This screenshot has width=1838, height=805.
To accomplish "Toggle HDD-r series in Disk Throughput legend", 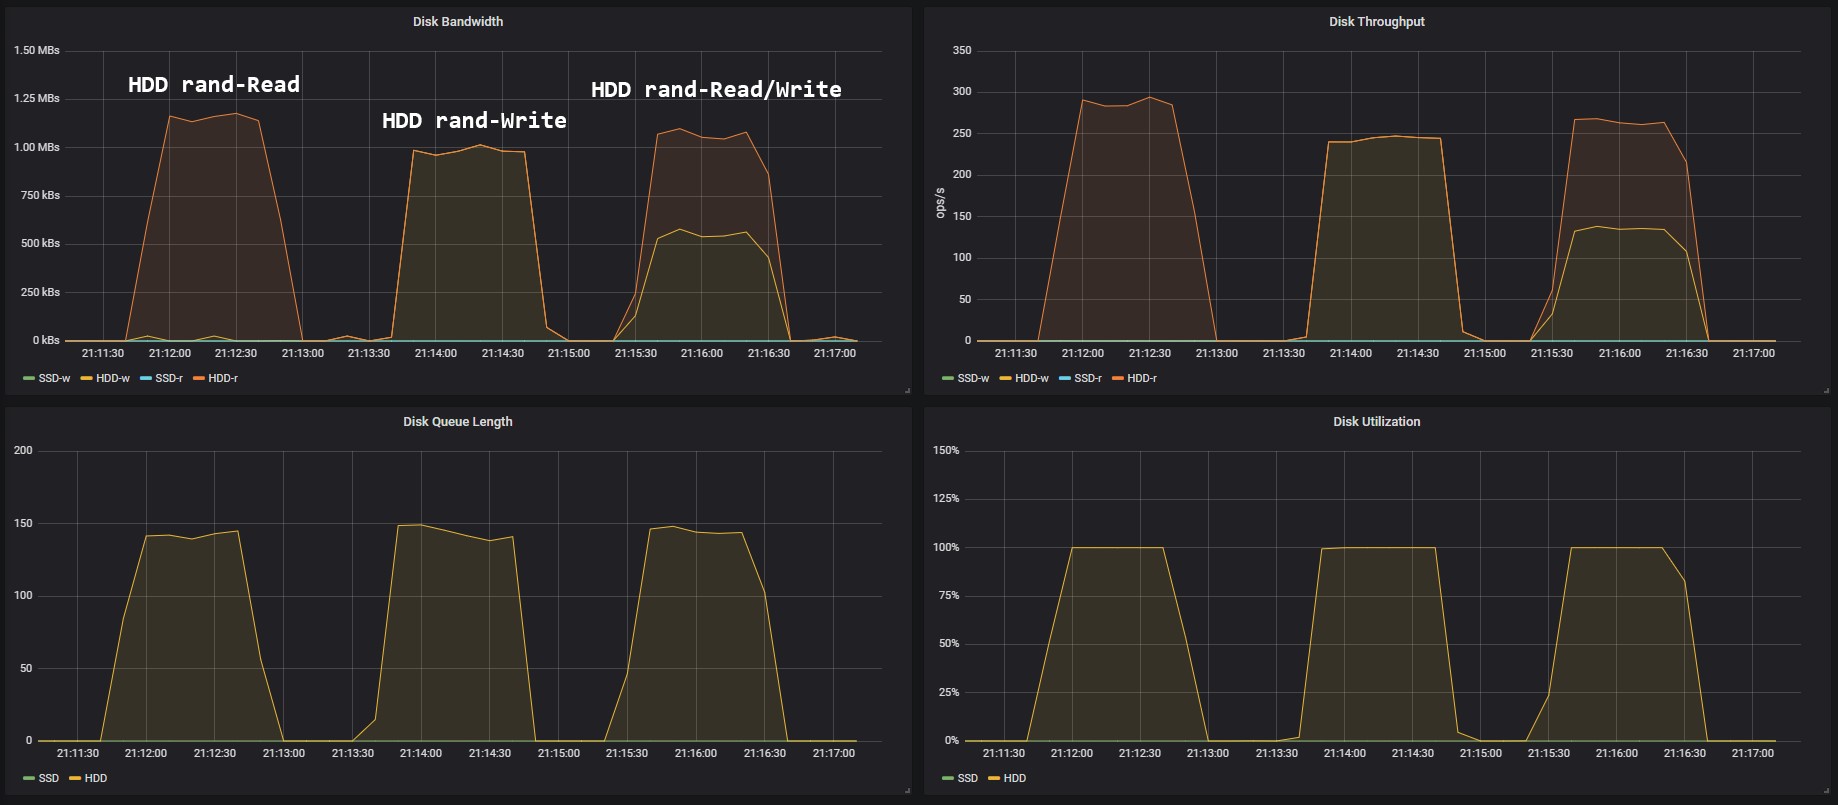I will click(1142, 378).
